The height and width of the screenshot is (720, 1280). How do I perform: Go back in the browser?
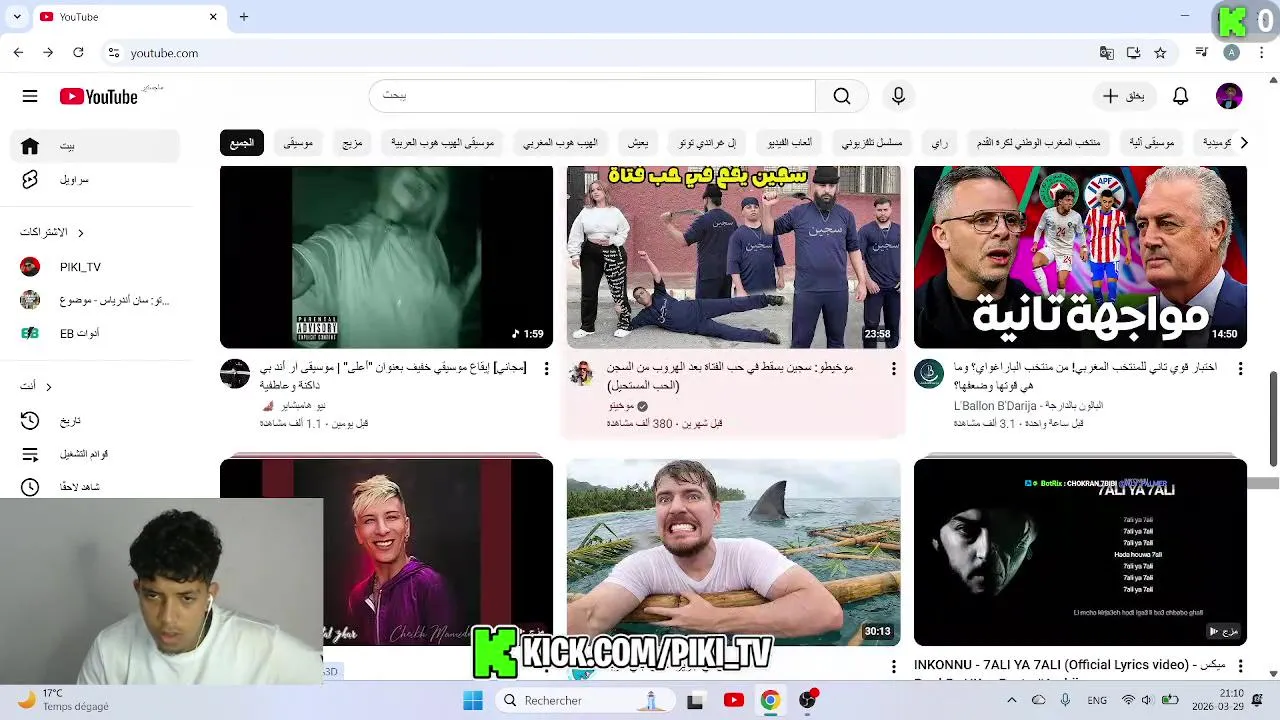18,53
